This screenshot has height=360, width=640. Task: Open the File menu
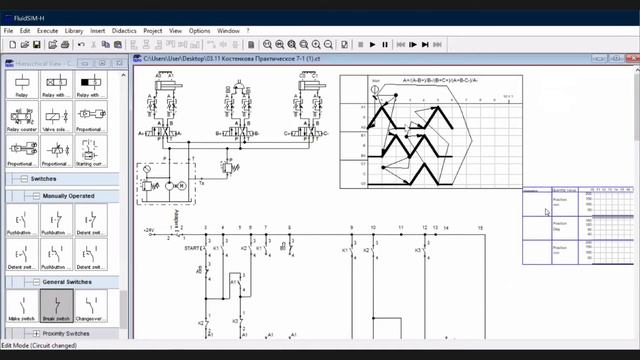tap(9, 31)
